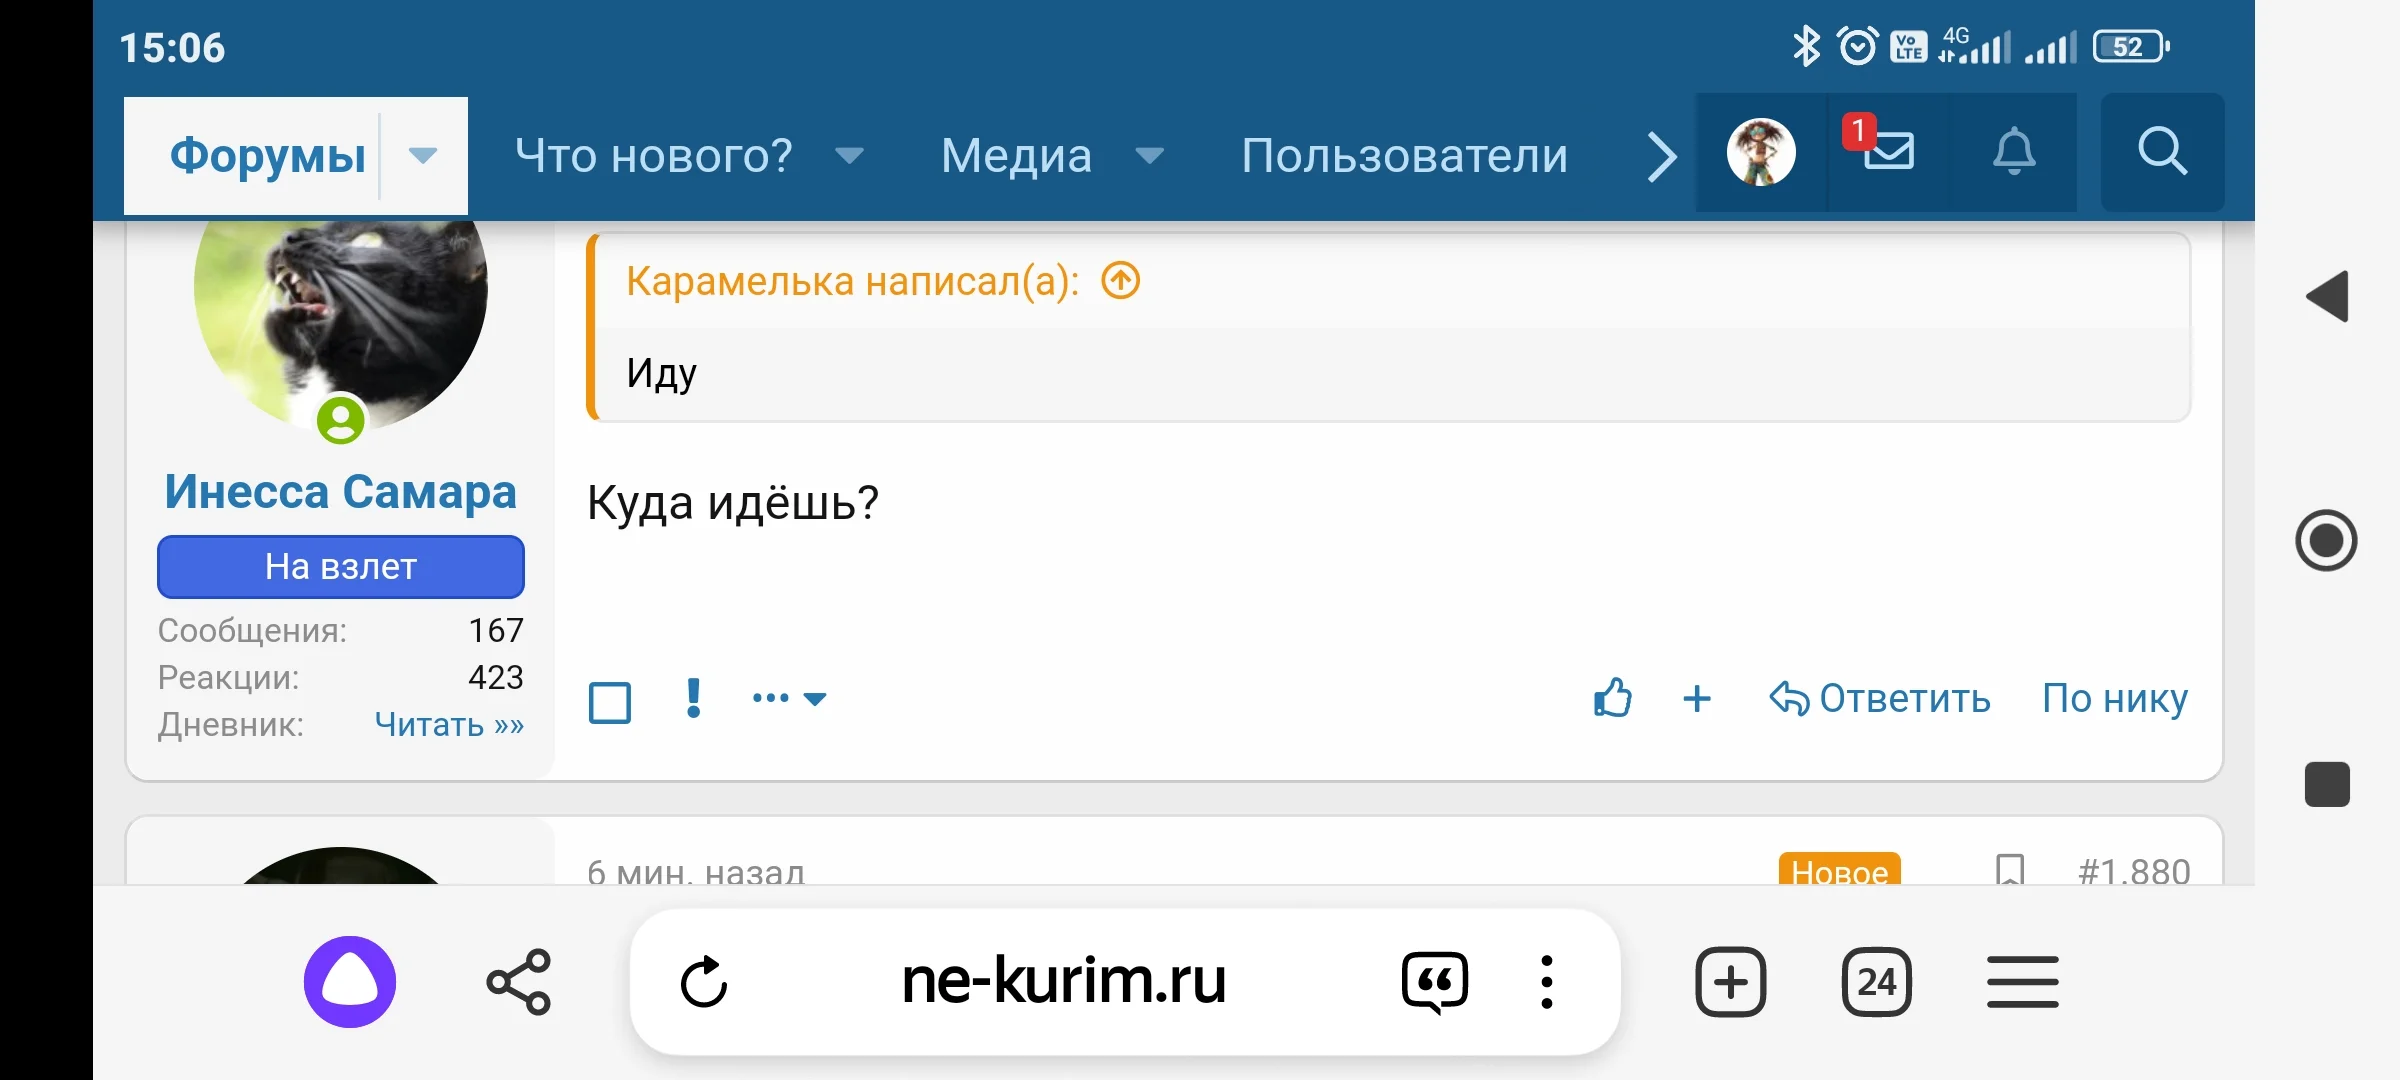Report the post with the exclamation icon
This screenshot has height=1080, width=2400.
point(693,698)
